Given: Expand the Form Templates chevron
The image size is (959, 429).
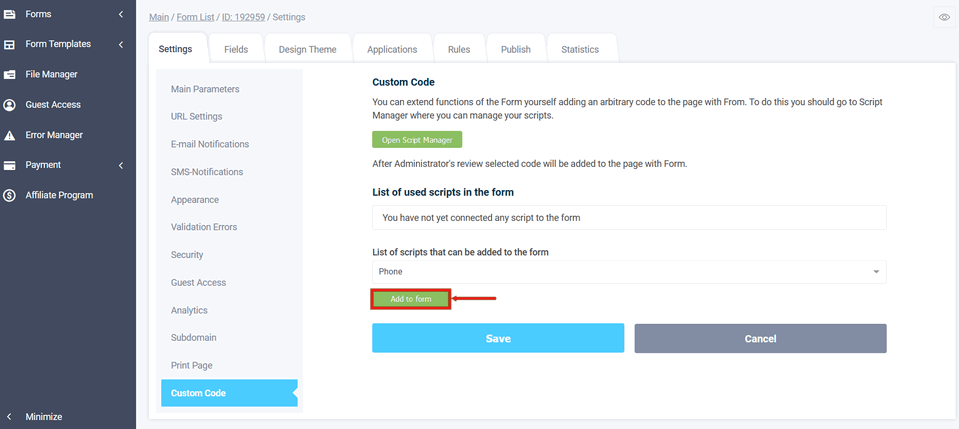Looking at the screenshot, I should click(121, 44).
